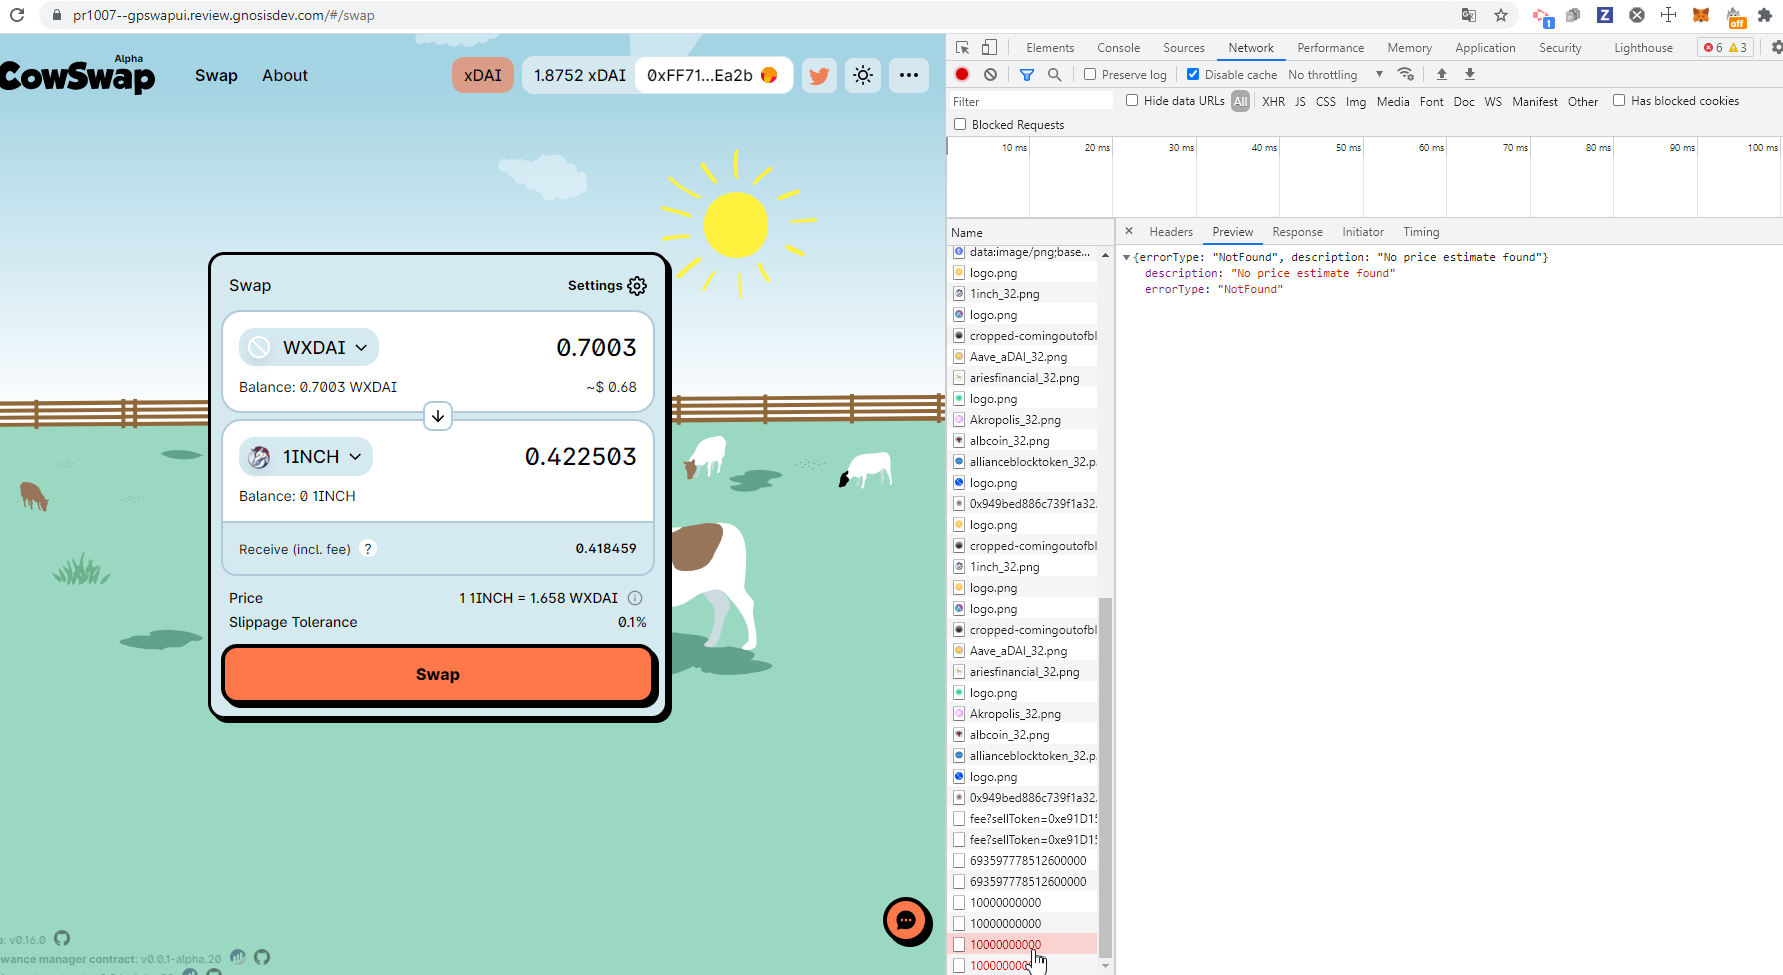Open Initiator tab of request
The width and height of the screenshot is (1783, 975).
pyautogui.click(x=1363, y=231)
